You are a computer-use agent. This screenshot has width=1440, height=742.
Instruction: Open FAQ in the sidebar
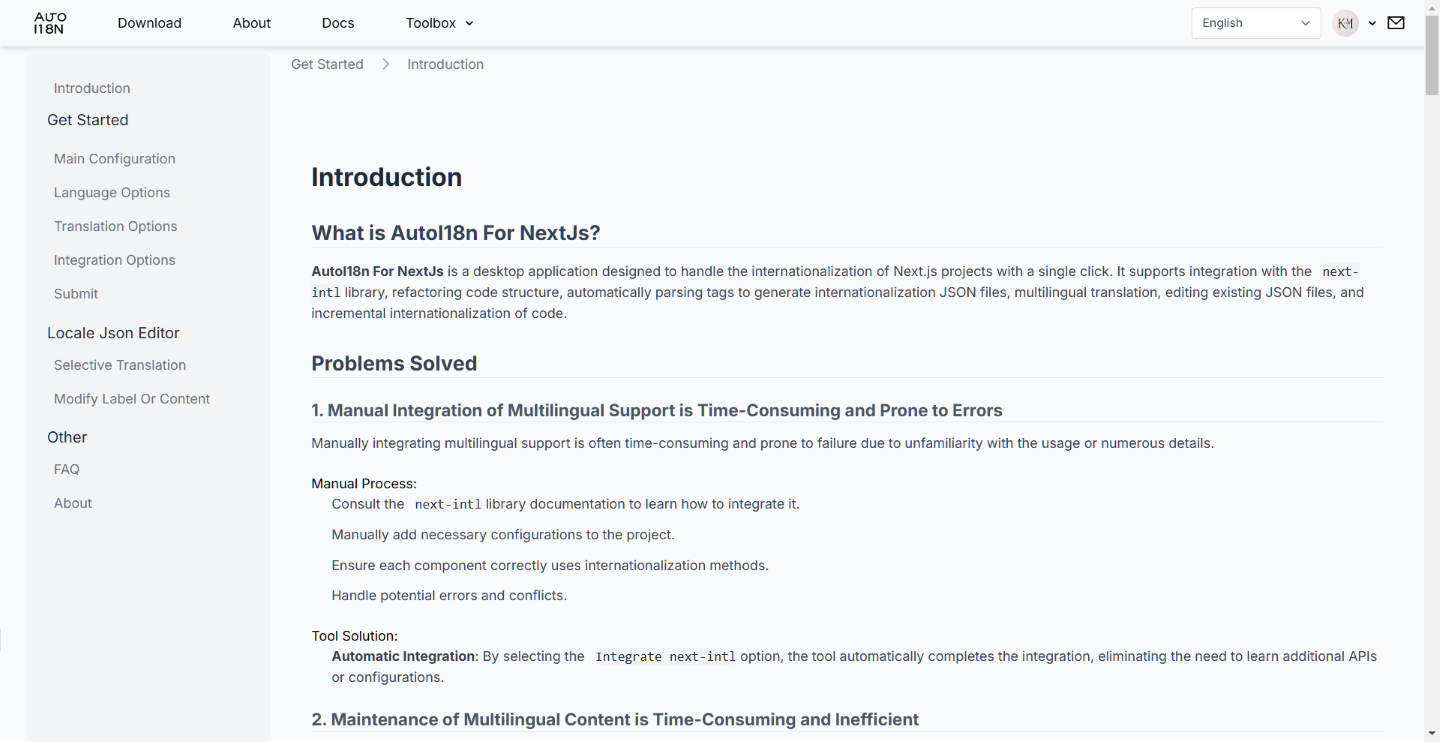pyautogui.click(x=67, y=469)
